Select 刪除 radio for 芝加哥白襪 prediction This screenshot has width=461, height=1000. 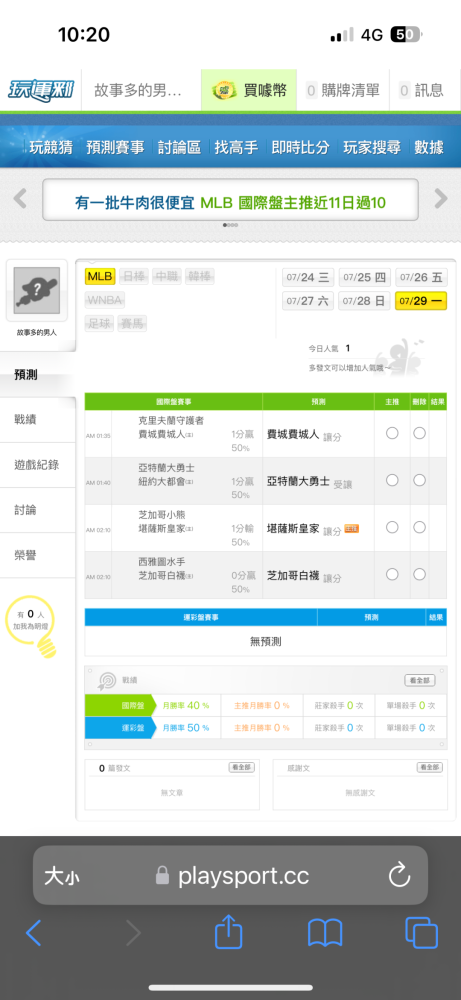click(419, 575)
